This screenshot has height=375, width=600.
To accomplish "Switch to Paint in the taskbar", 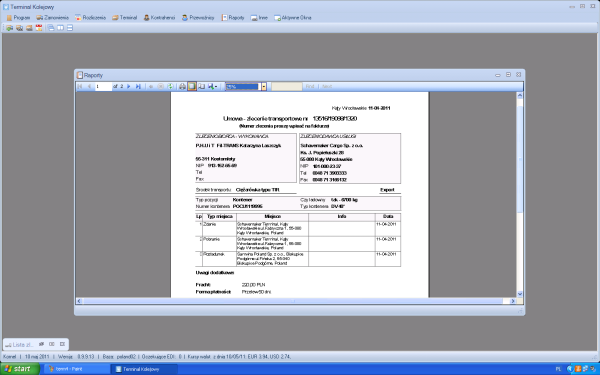I will coord(77,369).
